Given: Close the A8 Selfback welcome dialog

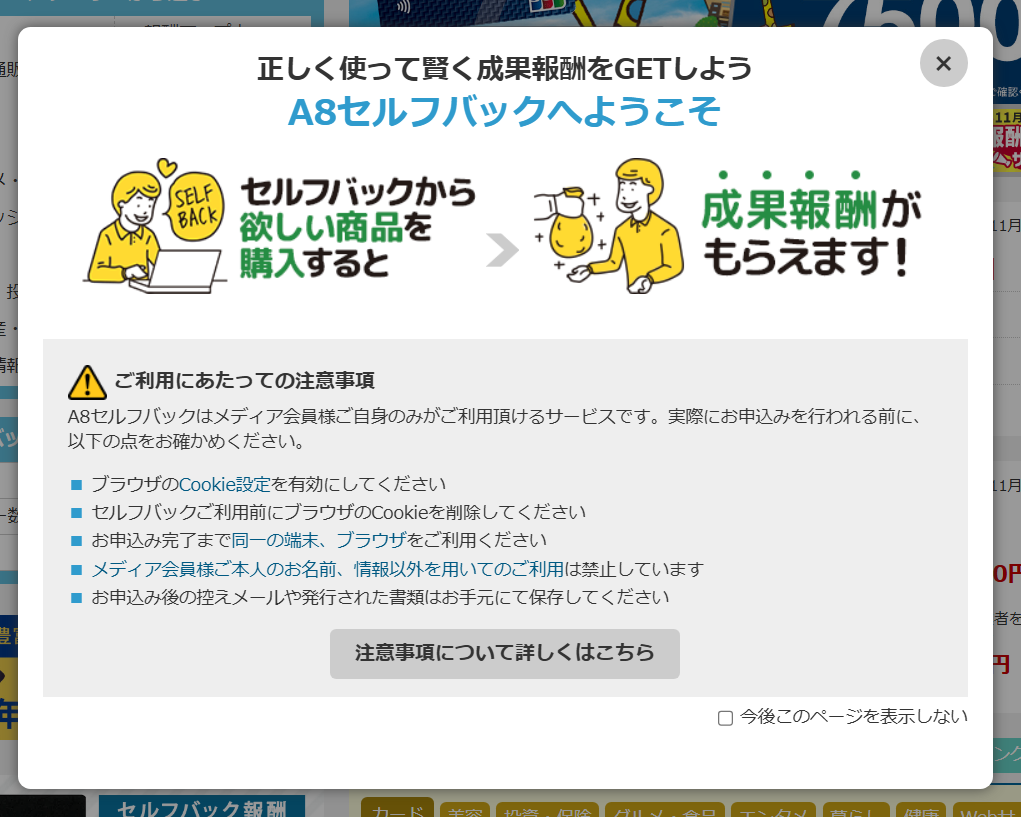Looking at the screenshot, I should [x=943, y=64].
